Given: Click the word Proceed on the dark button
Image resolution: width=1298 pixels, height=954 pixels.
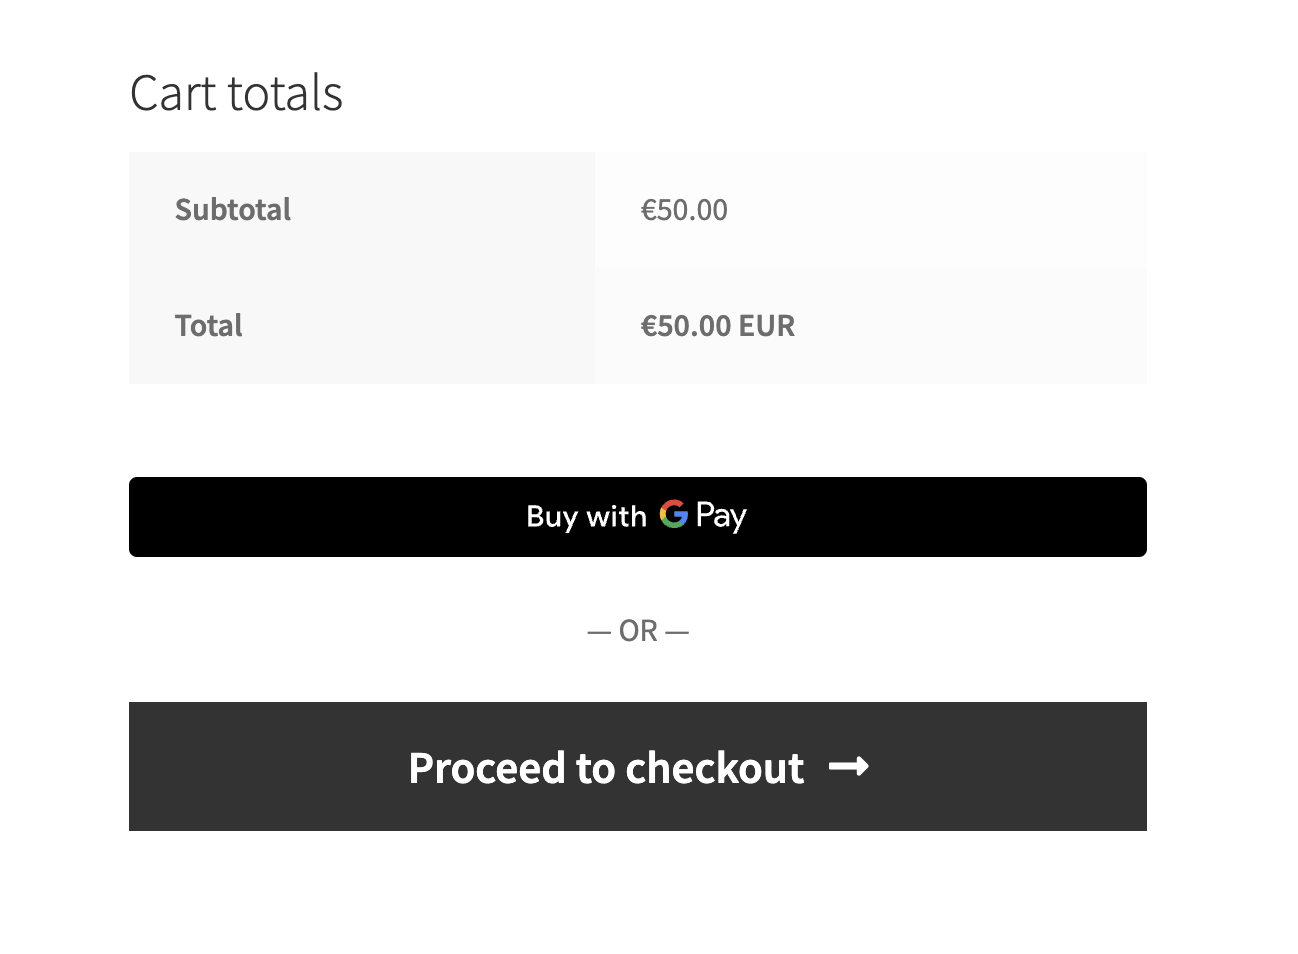Looking at the screenshot, I should 487,768.
